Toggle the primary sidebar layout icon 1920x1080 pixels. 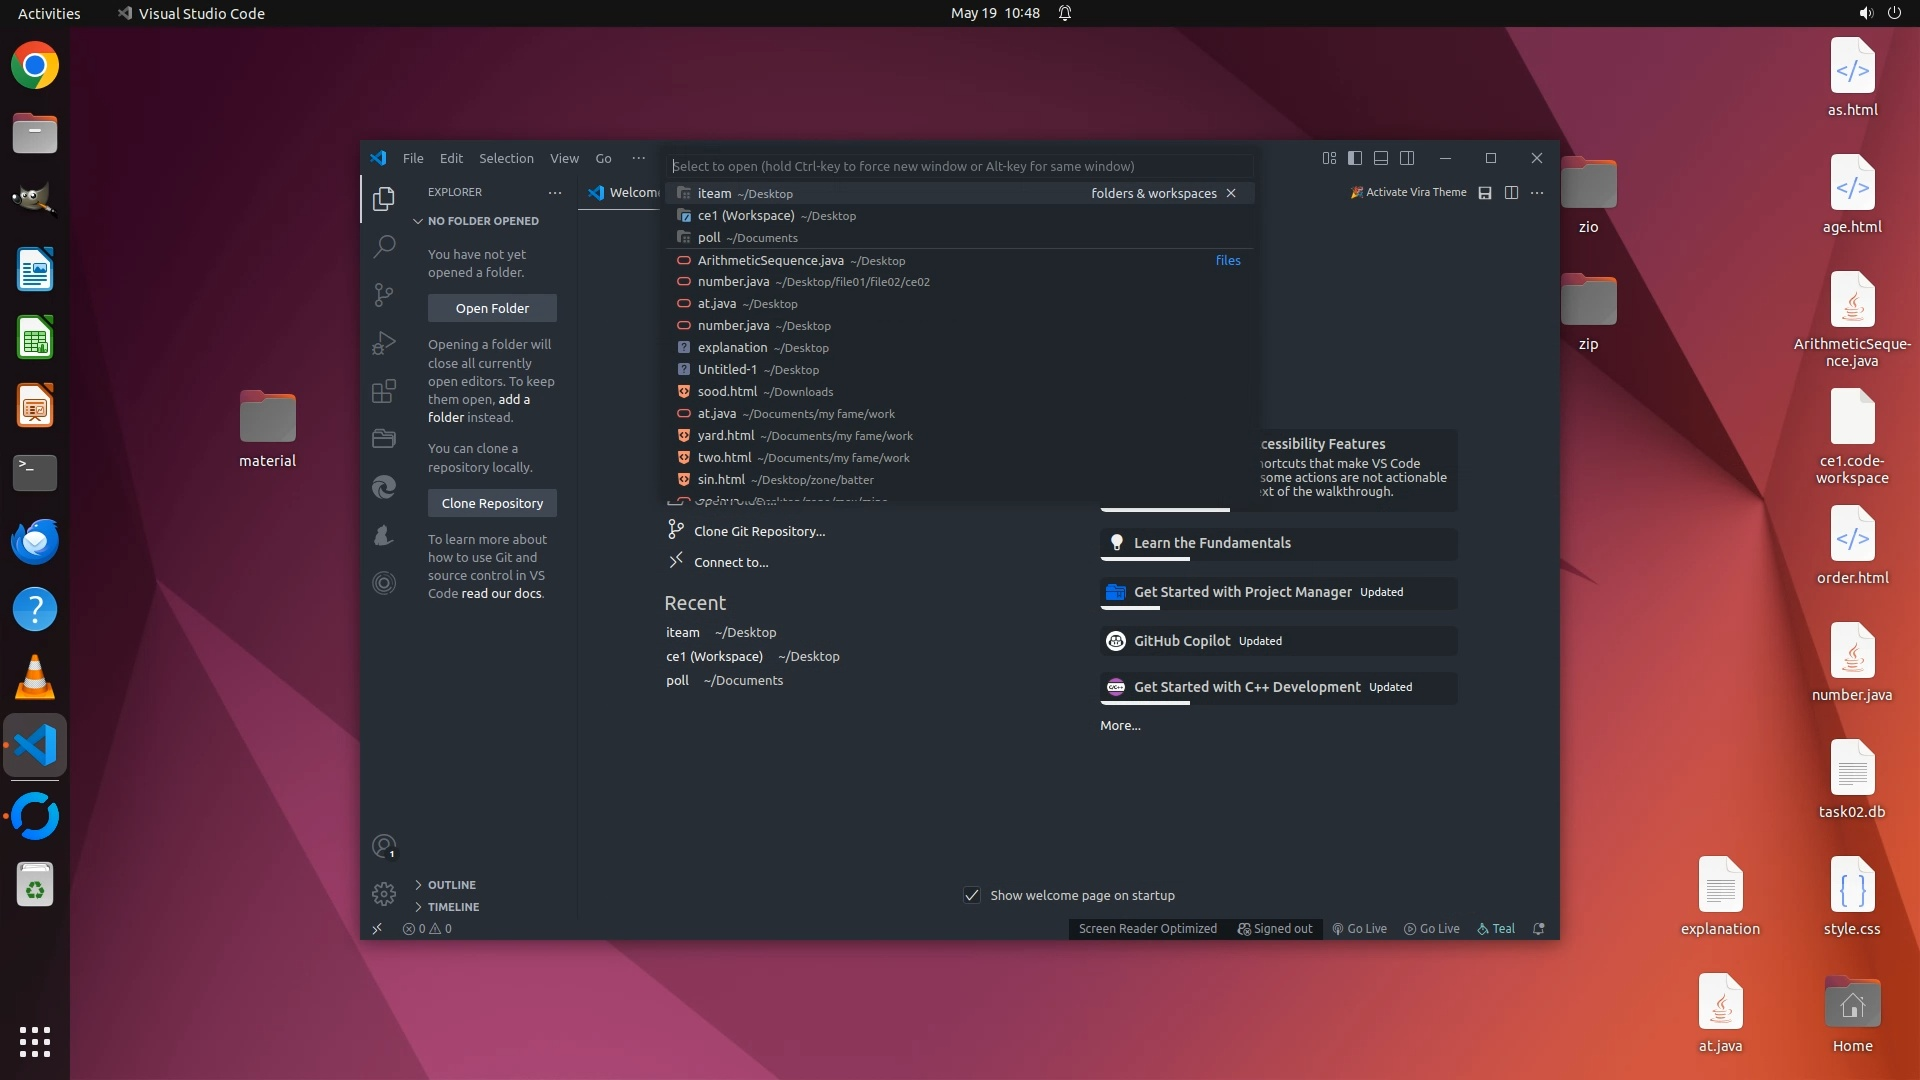tap(1355, 158)
